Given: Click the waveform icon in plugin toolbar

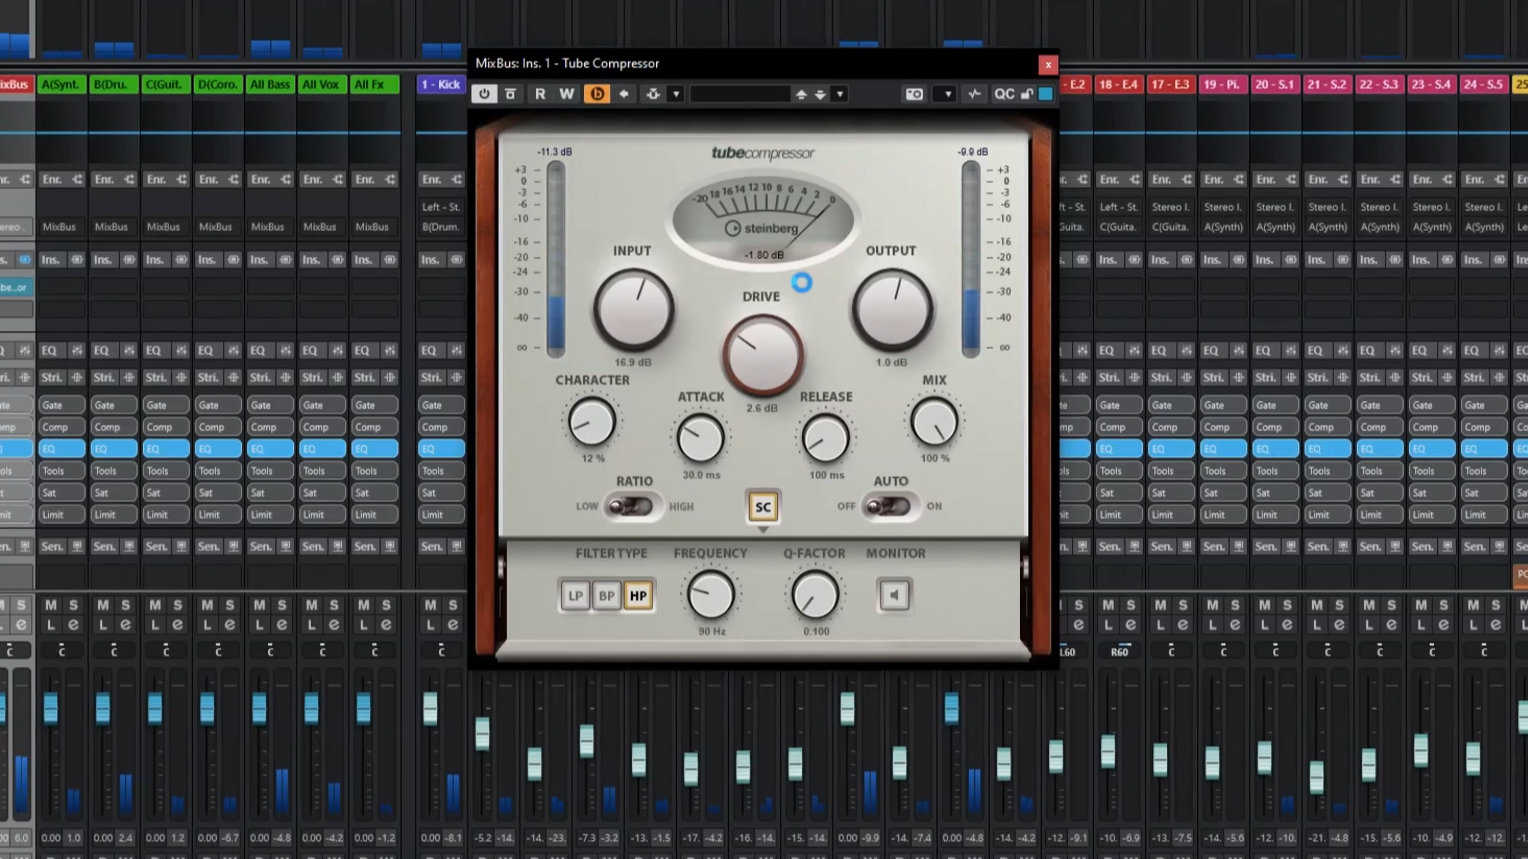Looking at the screenshot, I should [975, 94].
